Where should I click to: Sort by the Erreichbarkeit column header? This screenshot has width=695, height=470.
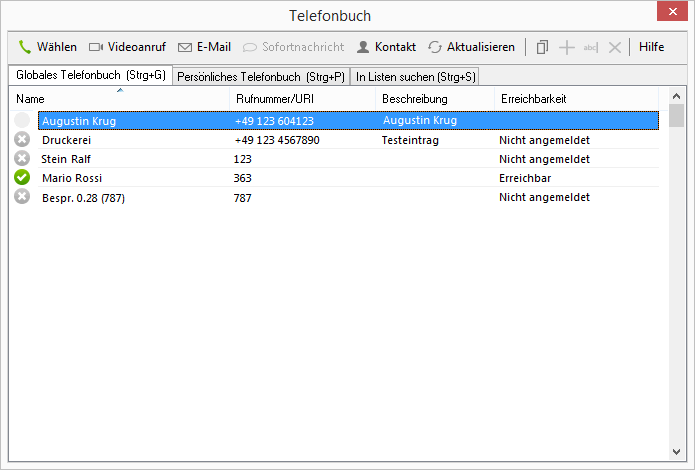(x=575, y=99)
